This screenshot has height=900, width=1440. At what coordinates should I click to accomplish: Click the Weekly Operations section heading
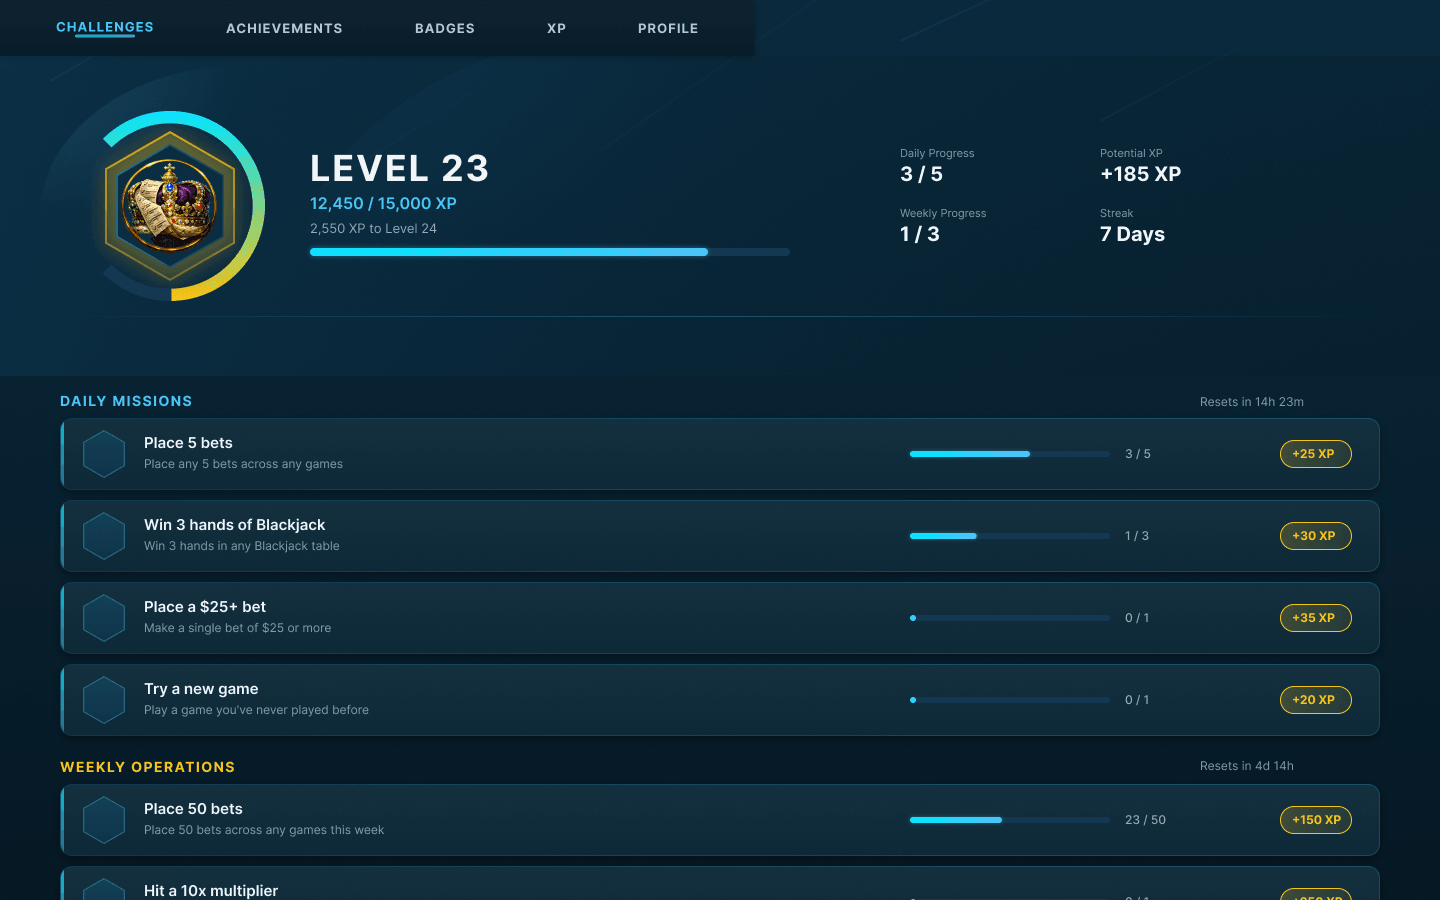tap(148, 767)
